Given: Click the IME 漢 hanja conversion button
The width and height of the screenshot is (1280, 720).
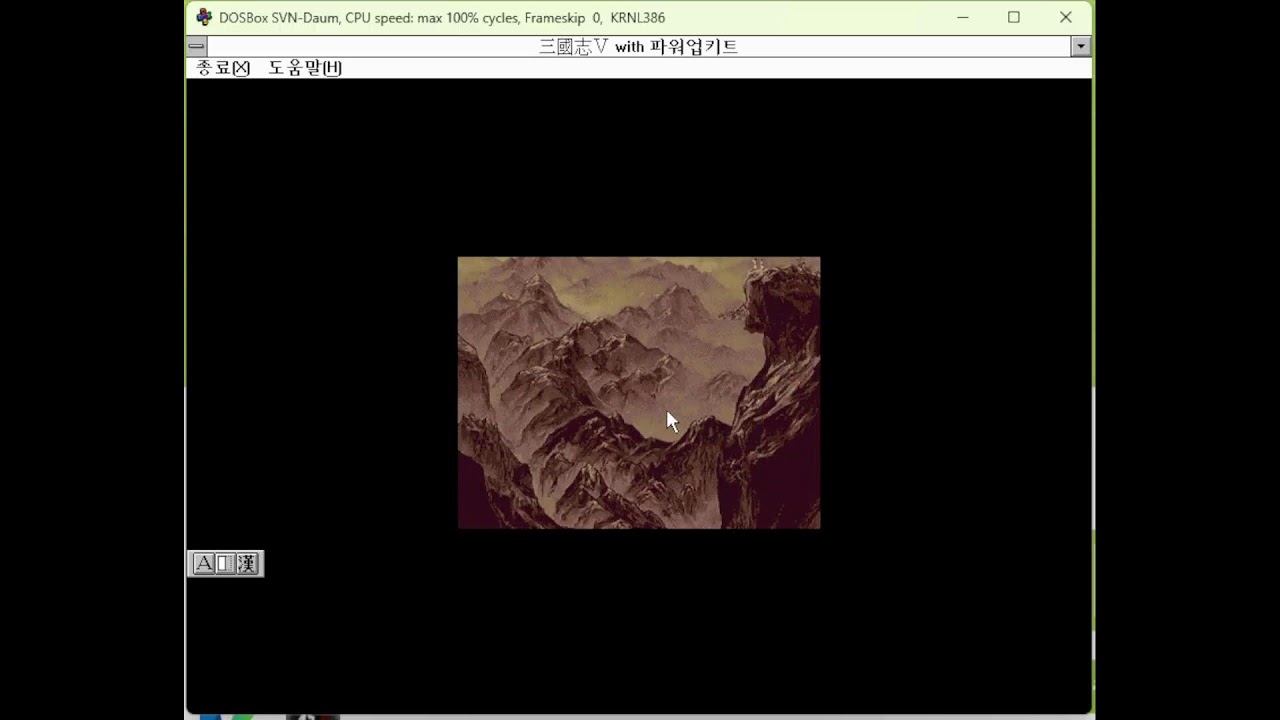Looking at the screenshot, I should (247, 564).
